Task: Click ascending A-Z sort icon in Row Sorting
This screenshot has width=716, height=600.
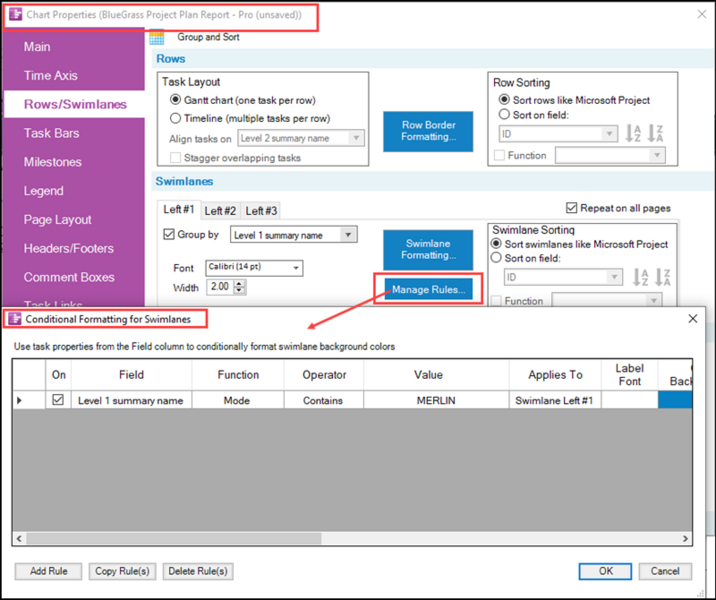Action: coord(633,133)
